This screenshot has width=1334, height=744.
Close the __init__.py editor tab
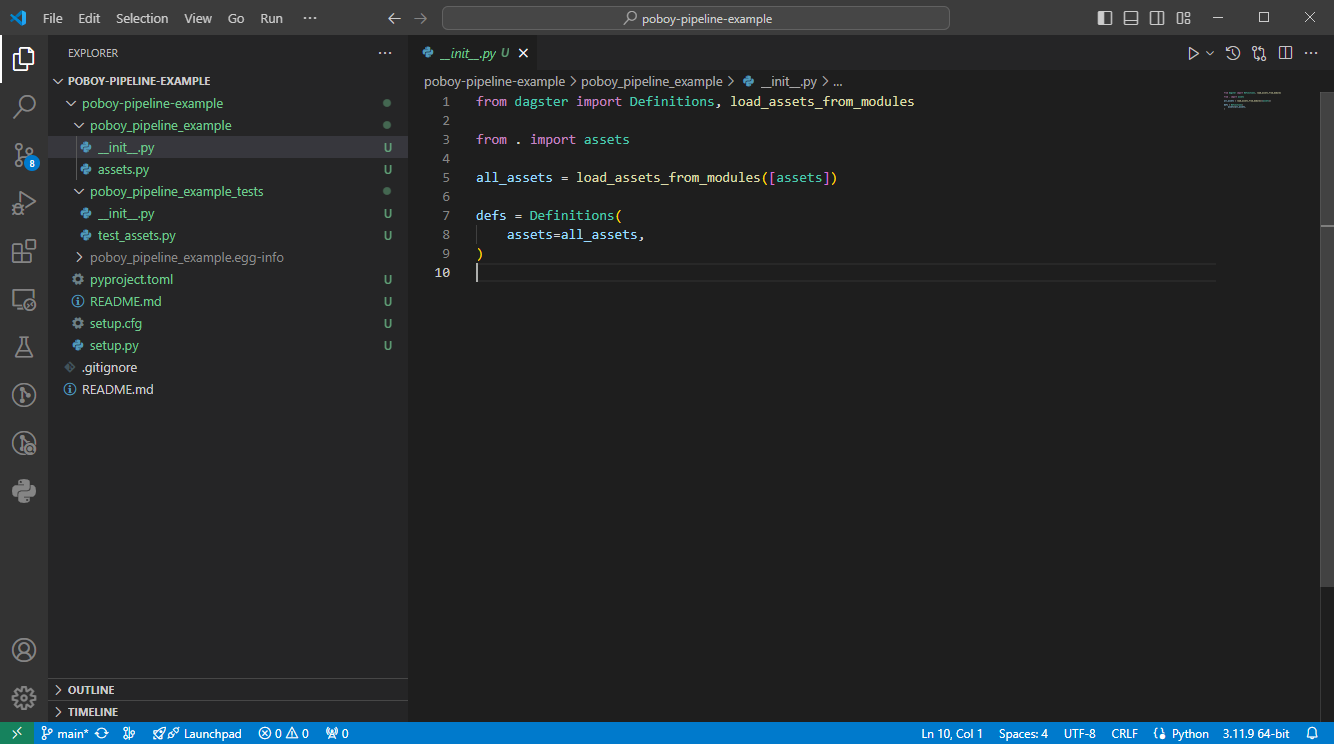[x=523, y=53]
